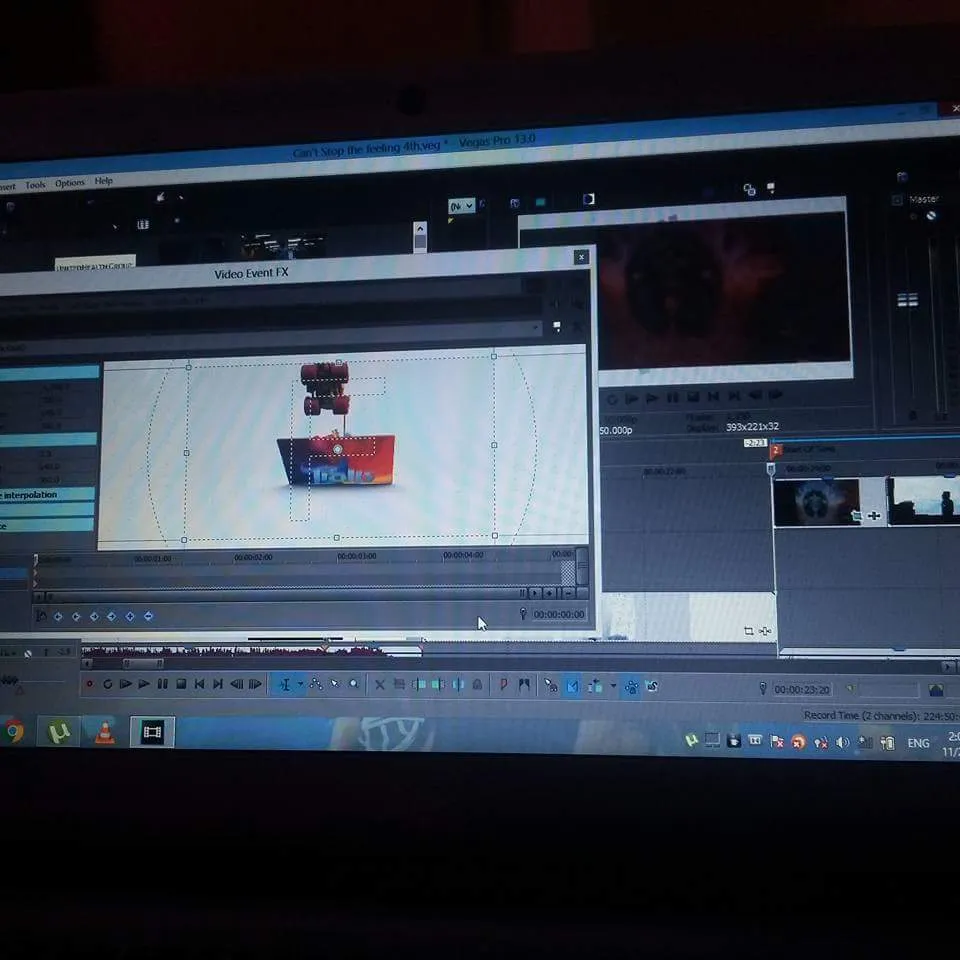
Task: Click the Trim End icon
Action: click(438, 685)
